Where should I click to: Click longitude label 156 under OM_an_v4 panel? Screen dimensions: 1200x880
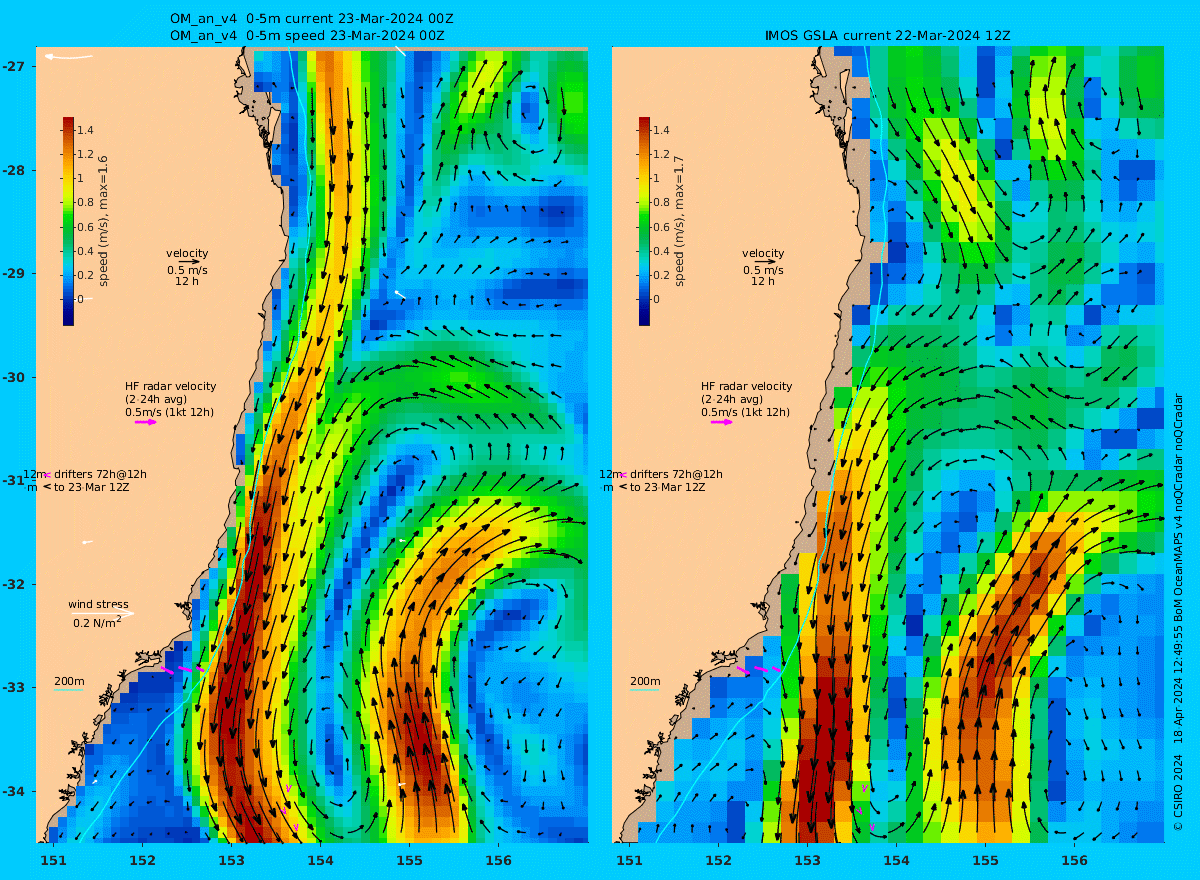click(498, 860)
